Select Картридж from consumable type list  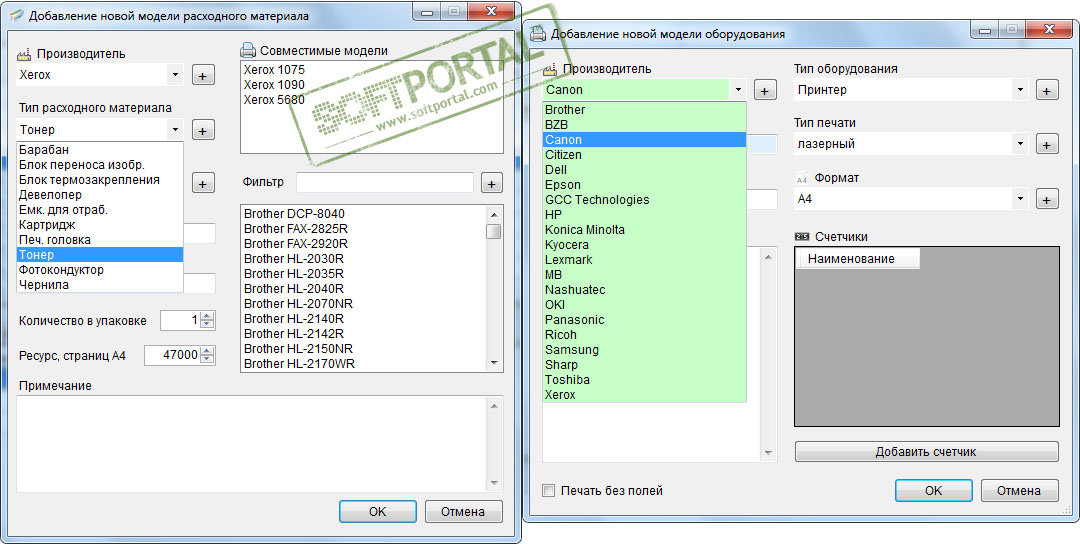[100, 224]
